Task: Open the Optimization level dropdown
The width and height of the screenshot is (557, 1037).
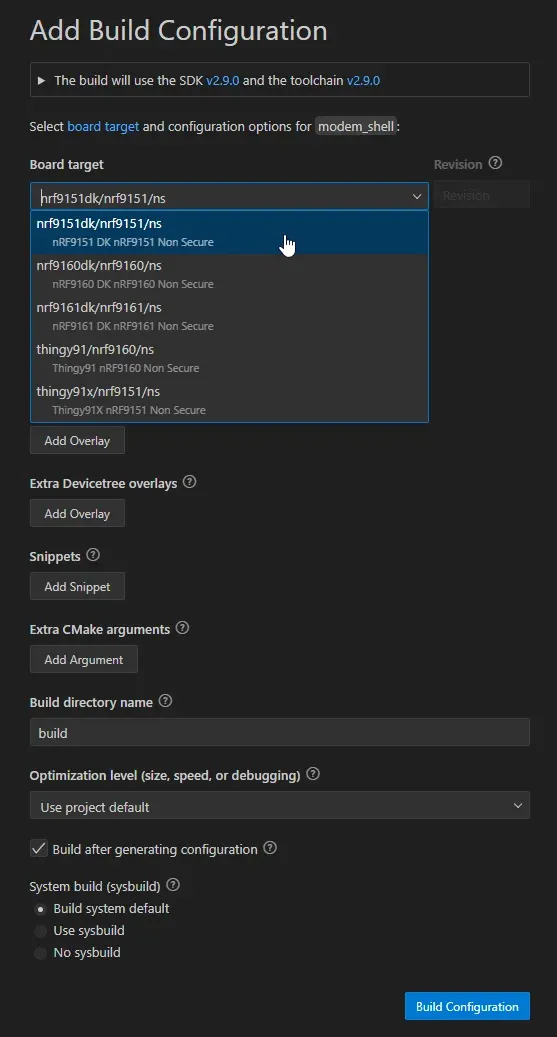Action: 280,806
